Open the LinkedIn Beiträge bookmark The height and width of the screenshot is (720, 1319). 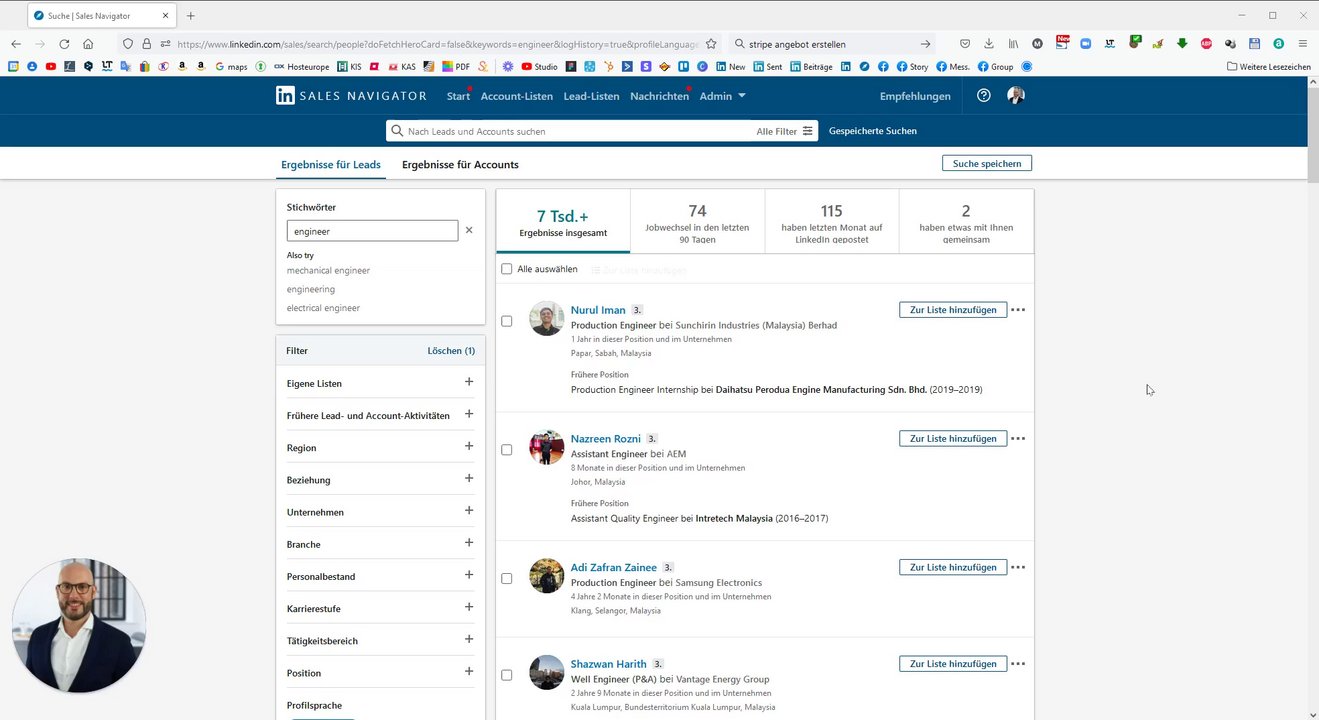[811, 67]
